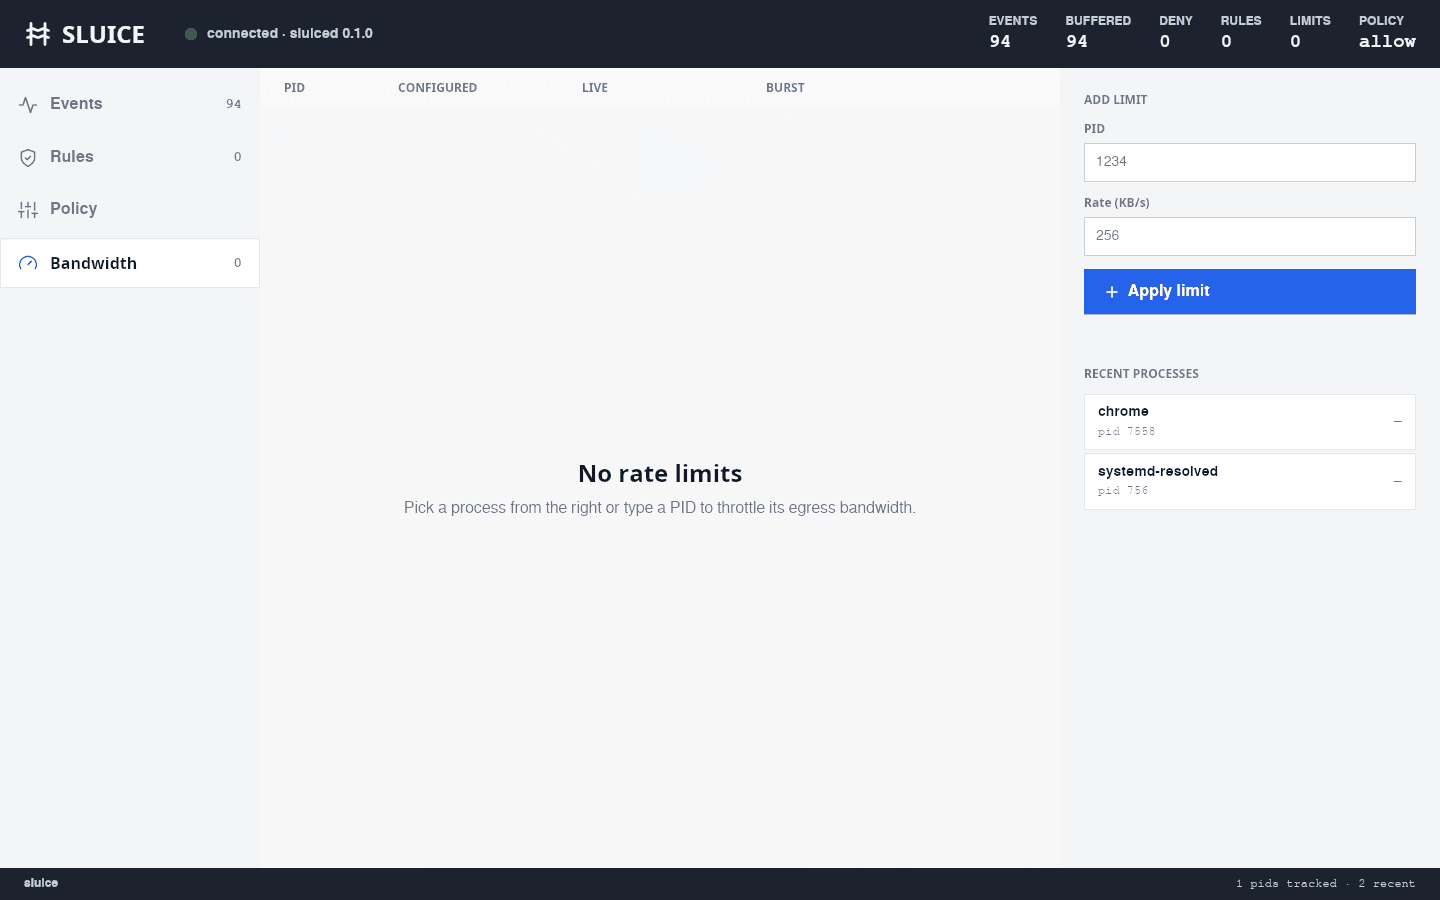Click the PID column header
Image resolution: width=1440 pixels, height=900 pixels.
(294, 88)
